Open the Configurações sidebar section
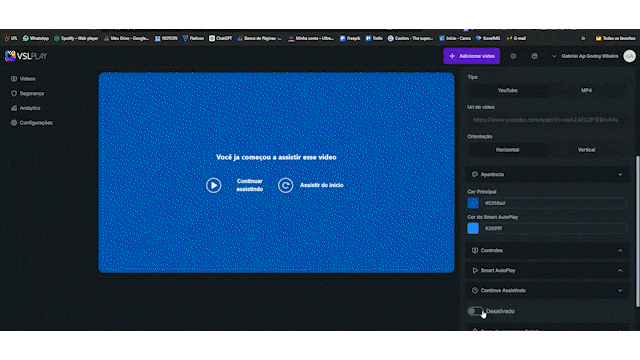This screenshot has height=360, width=640. tap(31, 123)
